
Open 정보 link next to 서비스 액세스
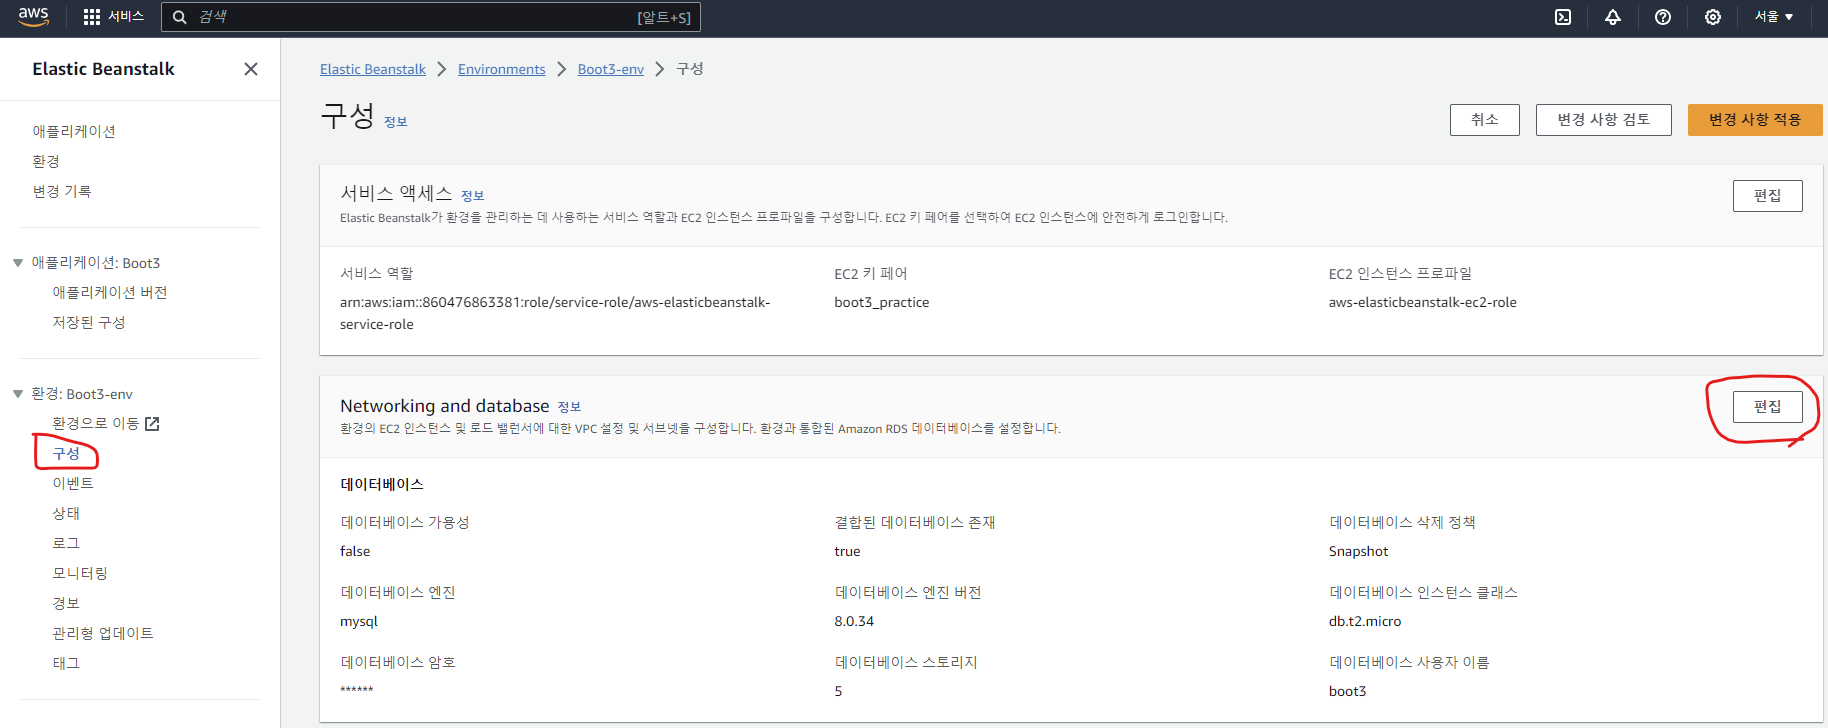(x=472, y=196)
